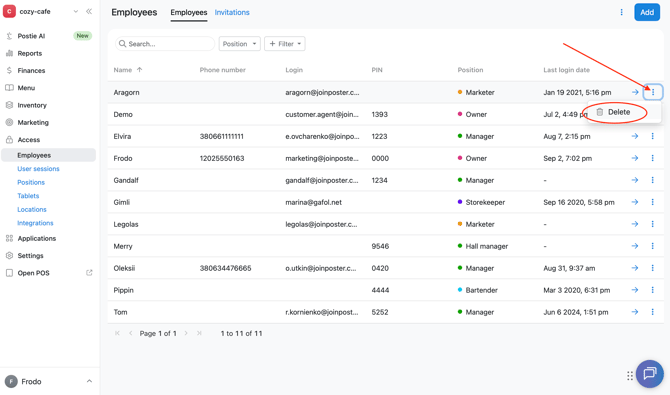670x395 pixels.
Task: Open Gimli's employee details arrow
Action: point(635,202)
